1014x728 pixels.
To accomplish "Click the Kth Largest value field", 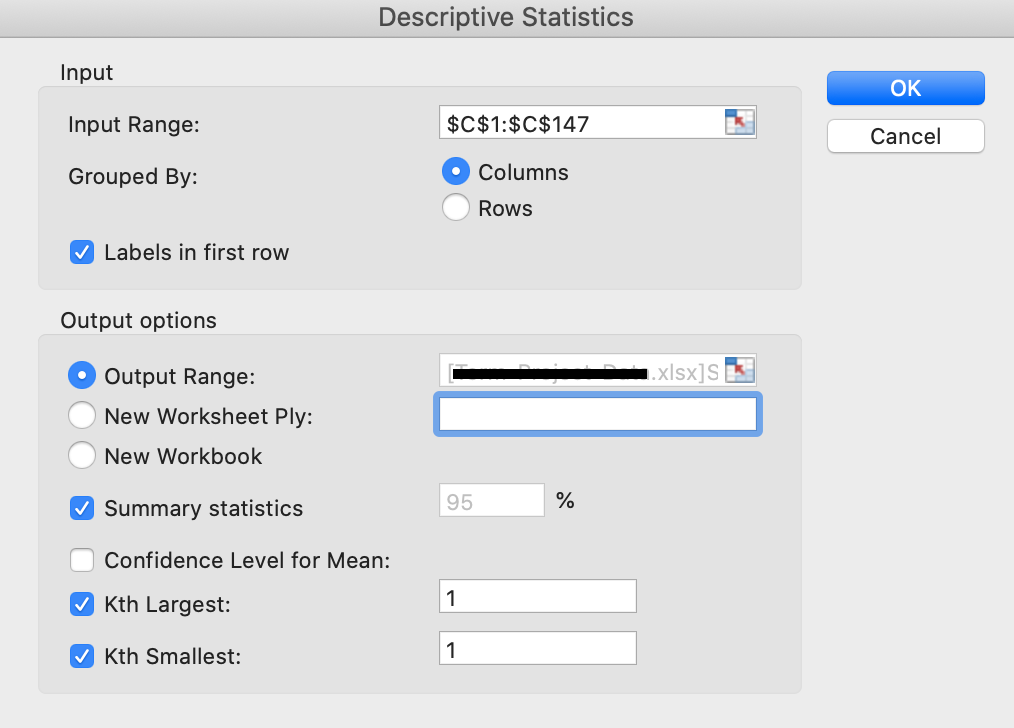I will tap(537, 596).
